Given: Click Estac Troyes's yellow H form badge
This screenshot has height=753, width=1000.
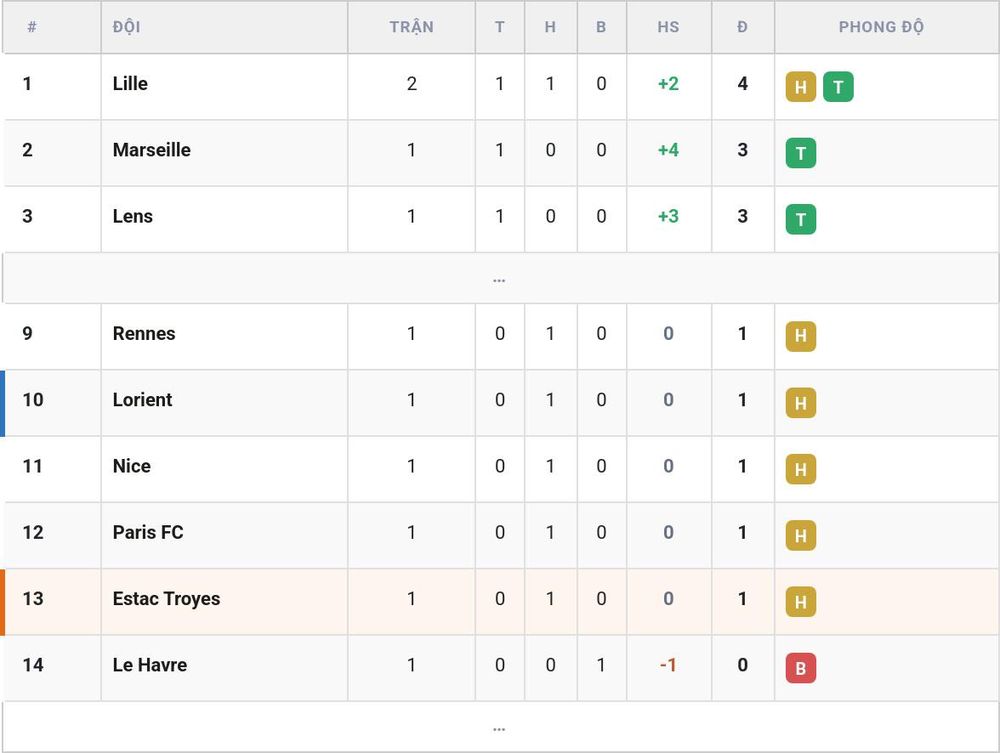Looking at the screenshot, I should click(800, 601).
